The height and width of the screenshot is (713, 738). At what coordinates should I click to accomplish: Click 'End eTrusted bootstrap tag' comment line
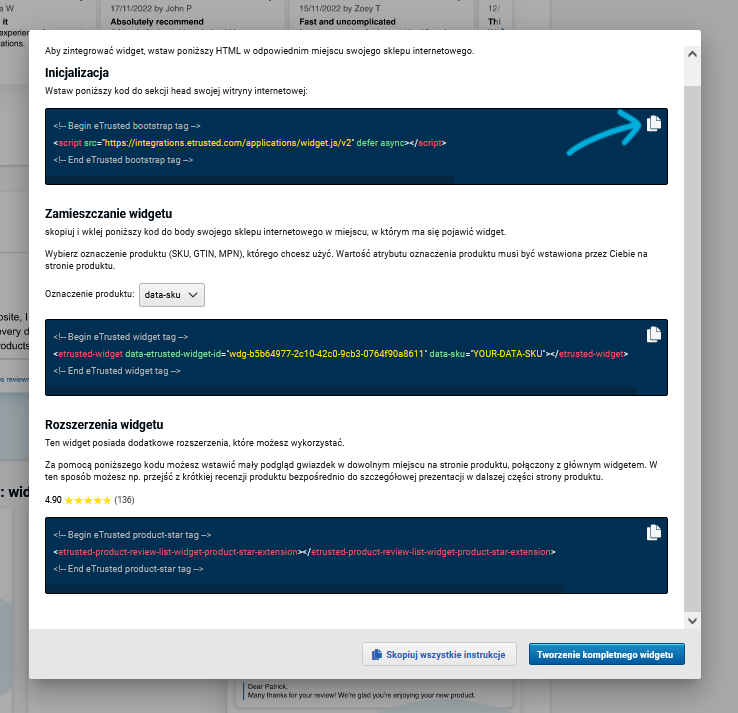point(123,160)
